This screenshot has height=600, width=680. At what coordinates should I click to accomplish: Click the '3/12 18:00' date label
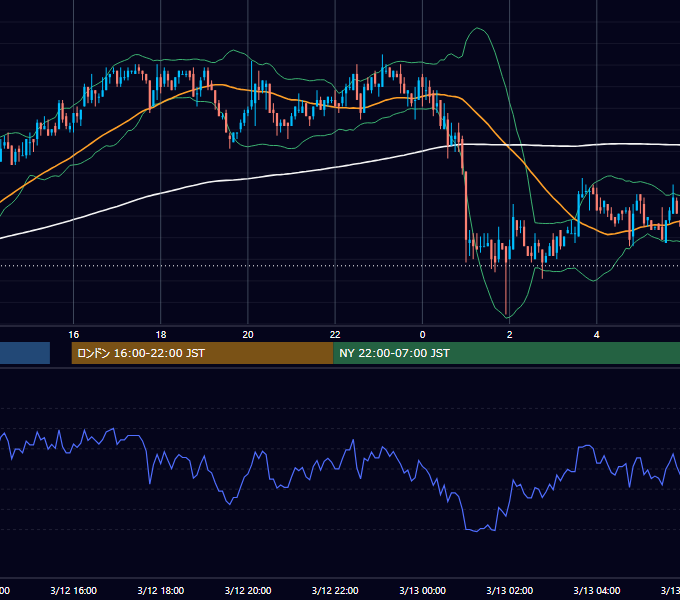pos(161,590)
